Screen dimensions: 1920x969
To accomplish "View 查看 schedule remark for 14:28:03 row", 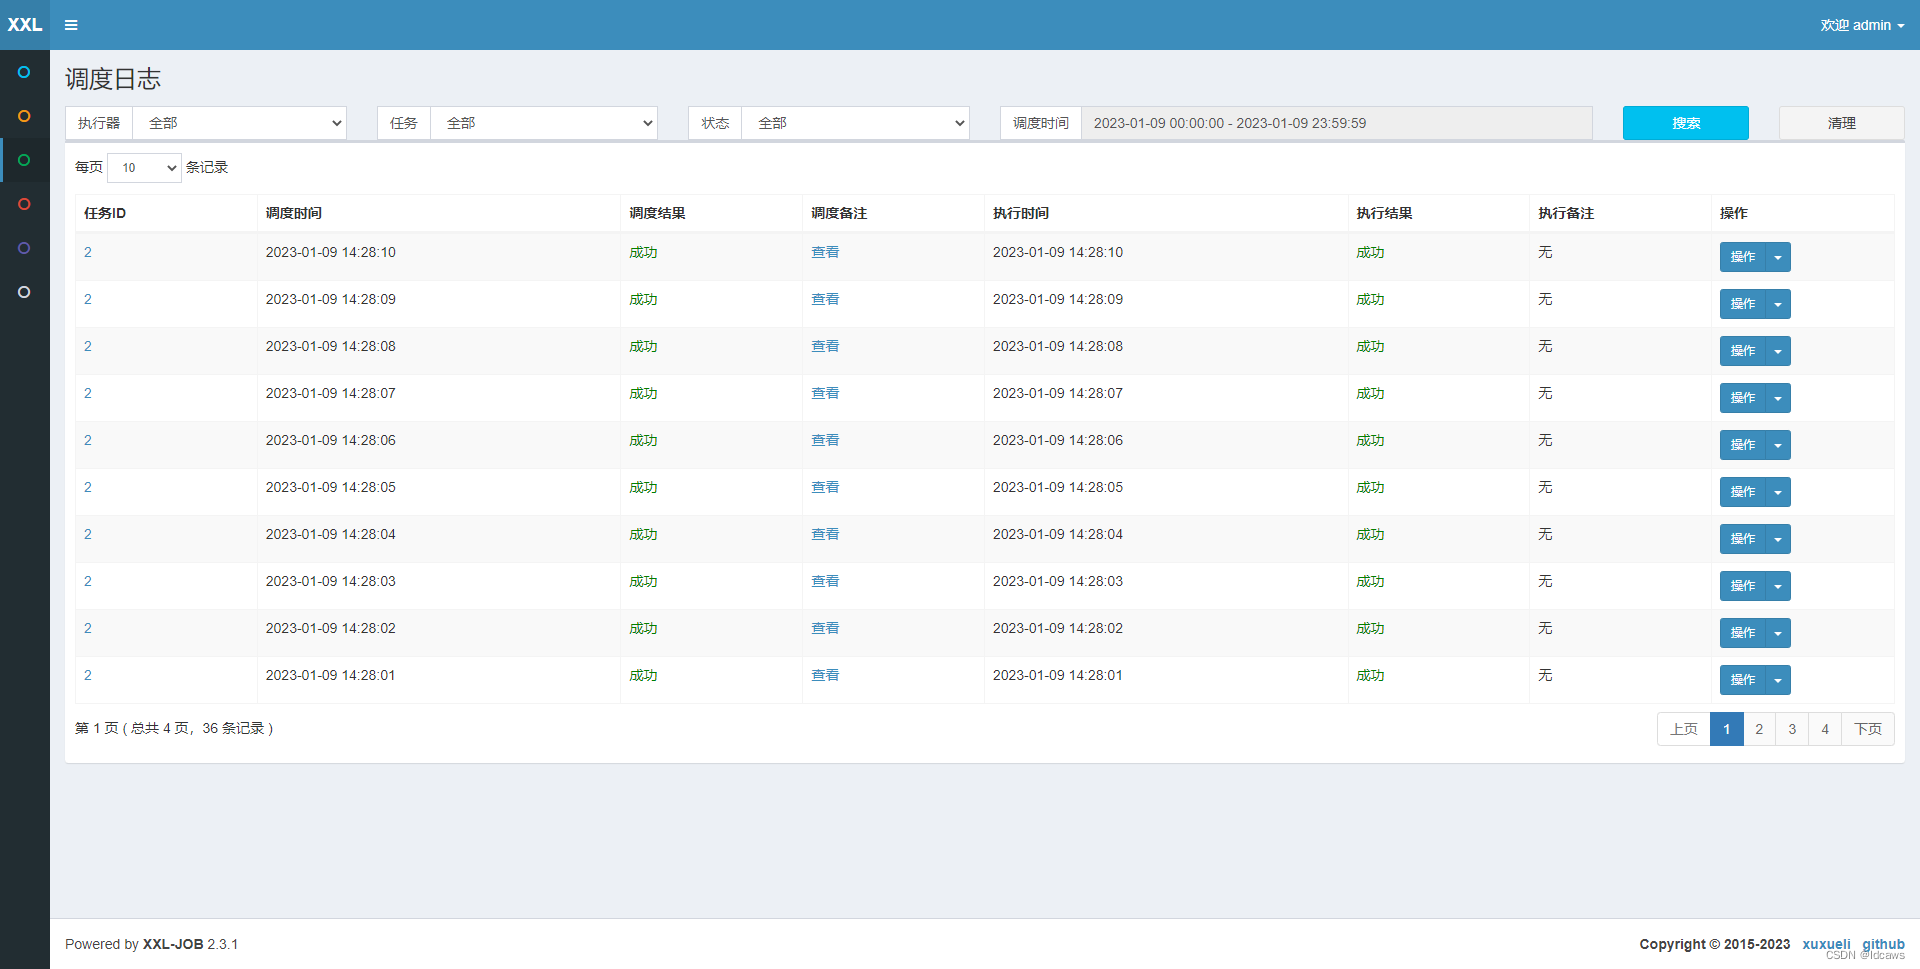I will pyautogui.click(x=825, y=581).
